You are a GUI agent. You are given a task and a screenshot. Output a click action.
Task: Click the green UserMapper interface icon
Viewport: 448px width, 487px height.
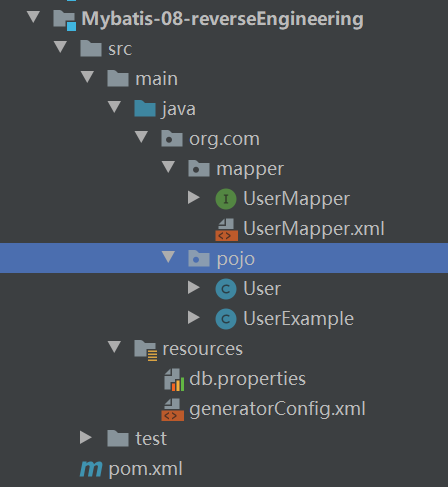[x=226, y=199]
